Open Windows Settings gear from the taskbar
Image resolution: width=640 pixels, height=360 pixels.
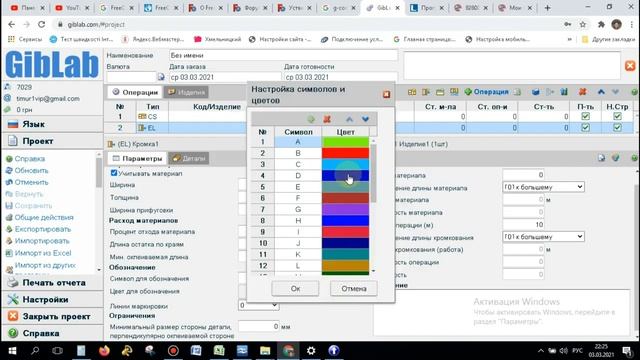pyautogui.click(x=311, y=351)
